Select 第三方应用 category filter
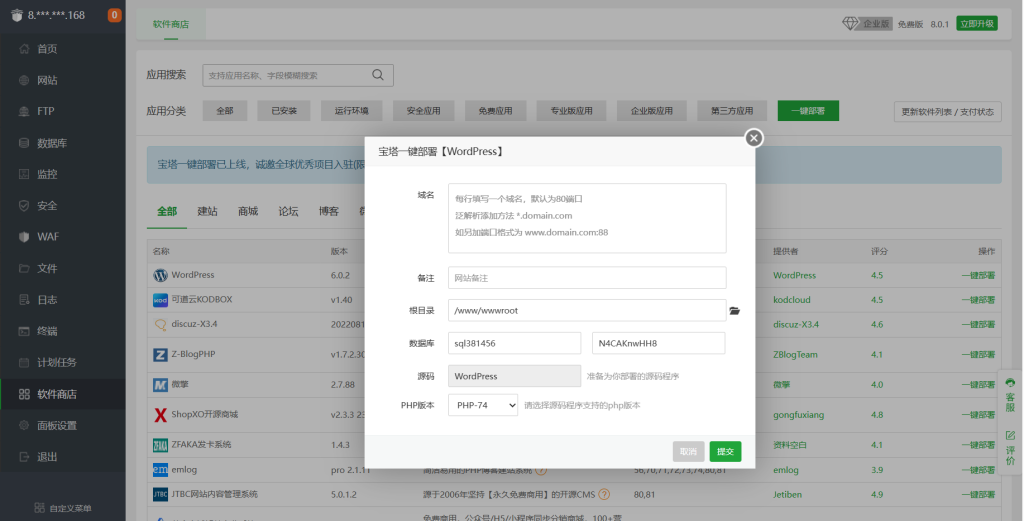Screen dimensions: 1024x521 [731, 110]
